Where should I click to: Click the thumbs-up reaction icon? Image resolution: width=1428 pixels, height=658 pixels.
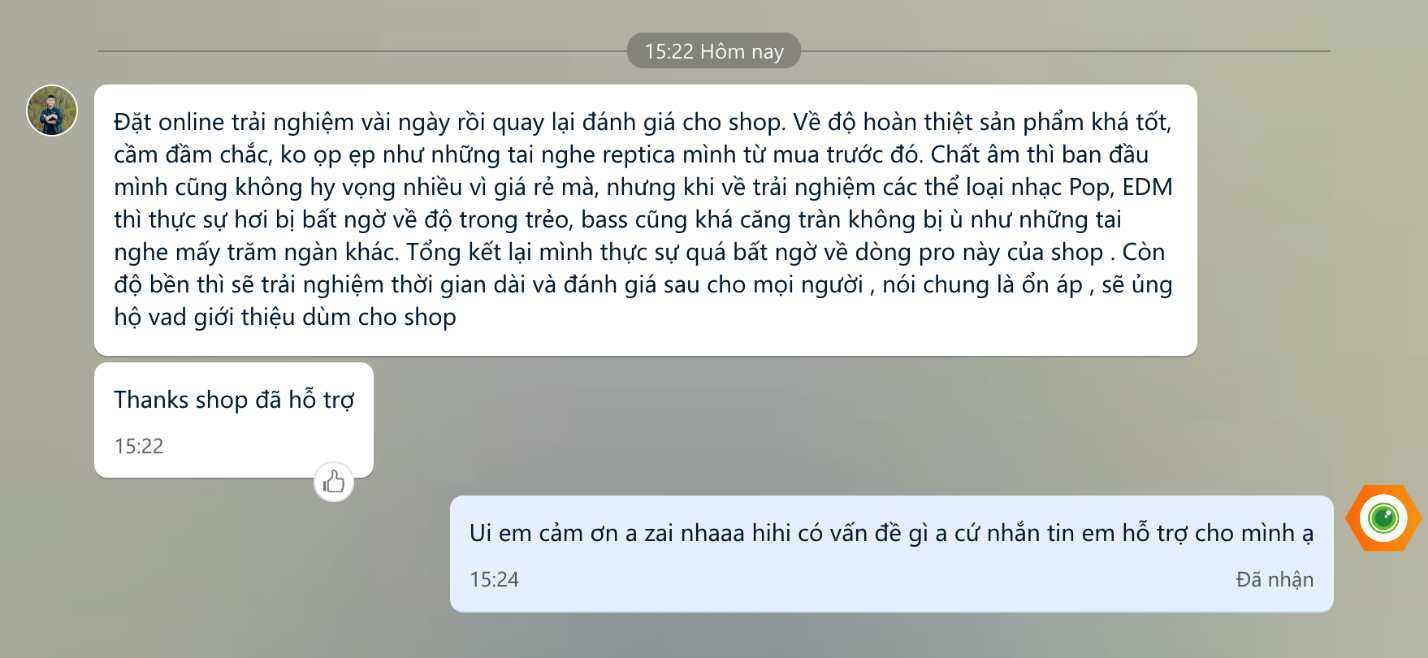click(x=334, y=482)
